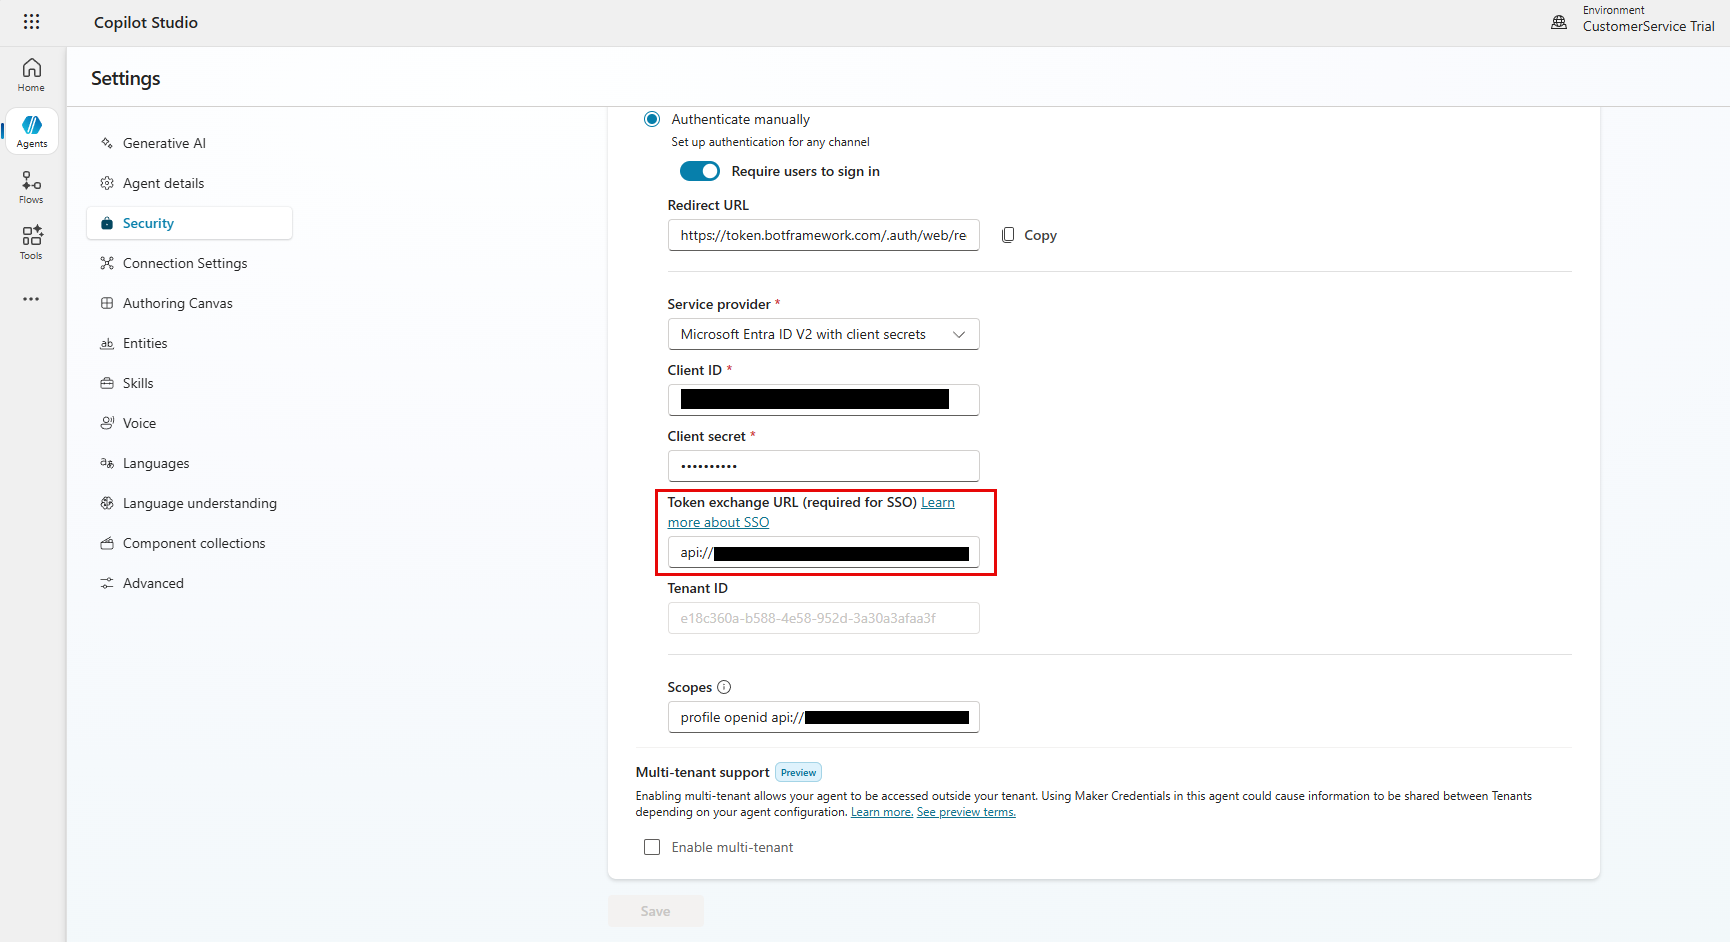Select Security settings page
Screen dimensions: 1730x942
click(x=189, y=223)
